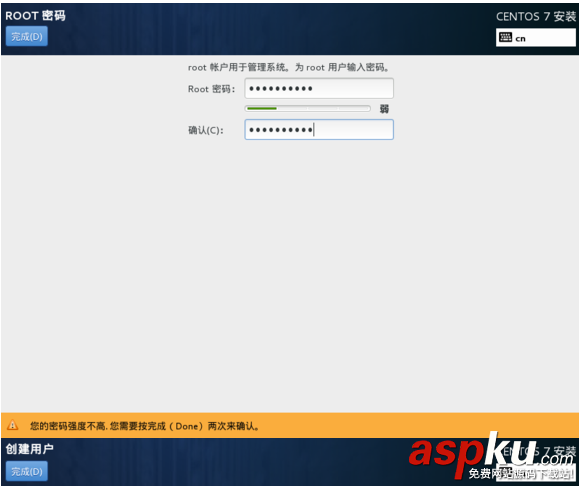Viewport: 579px width, 486px height.
Task: Click the 创建用户 heading
Action: 30,449
